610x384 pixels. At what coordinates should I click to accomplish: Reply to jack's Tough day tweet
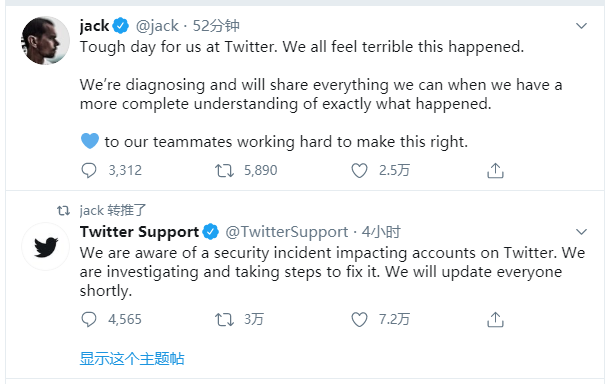coord(89,170)
